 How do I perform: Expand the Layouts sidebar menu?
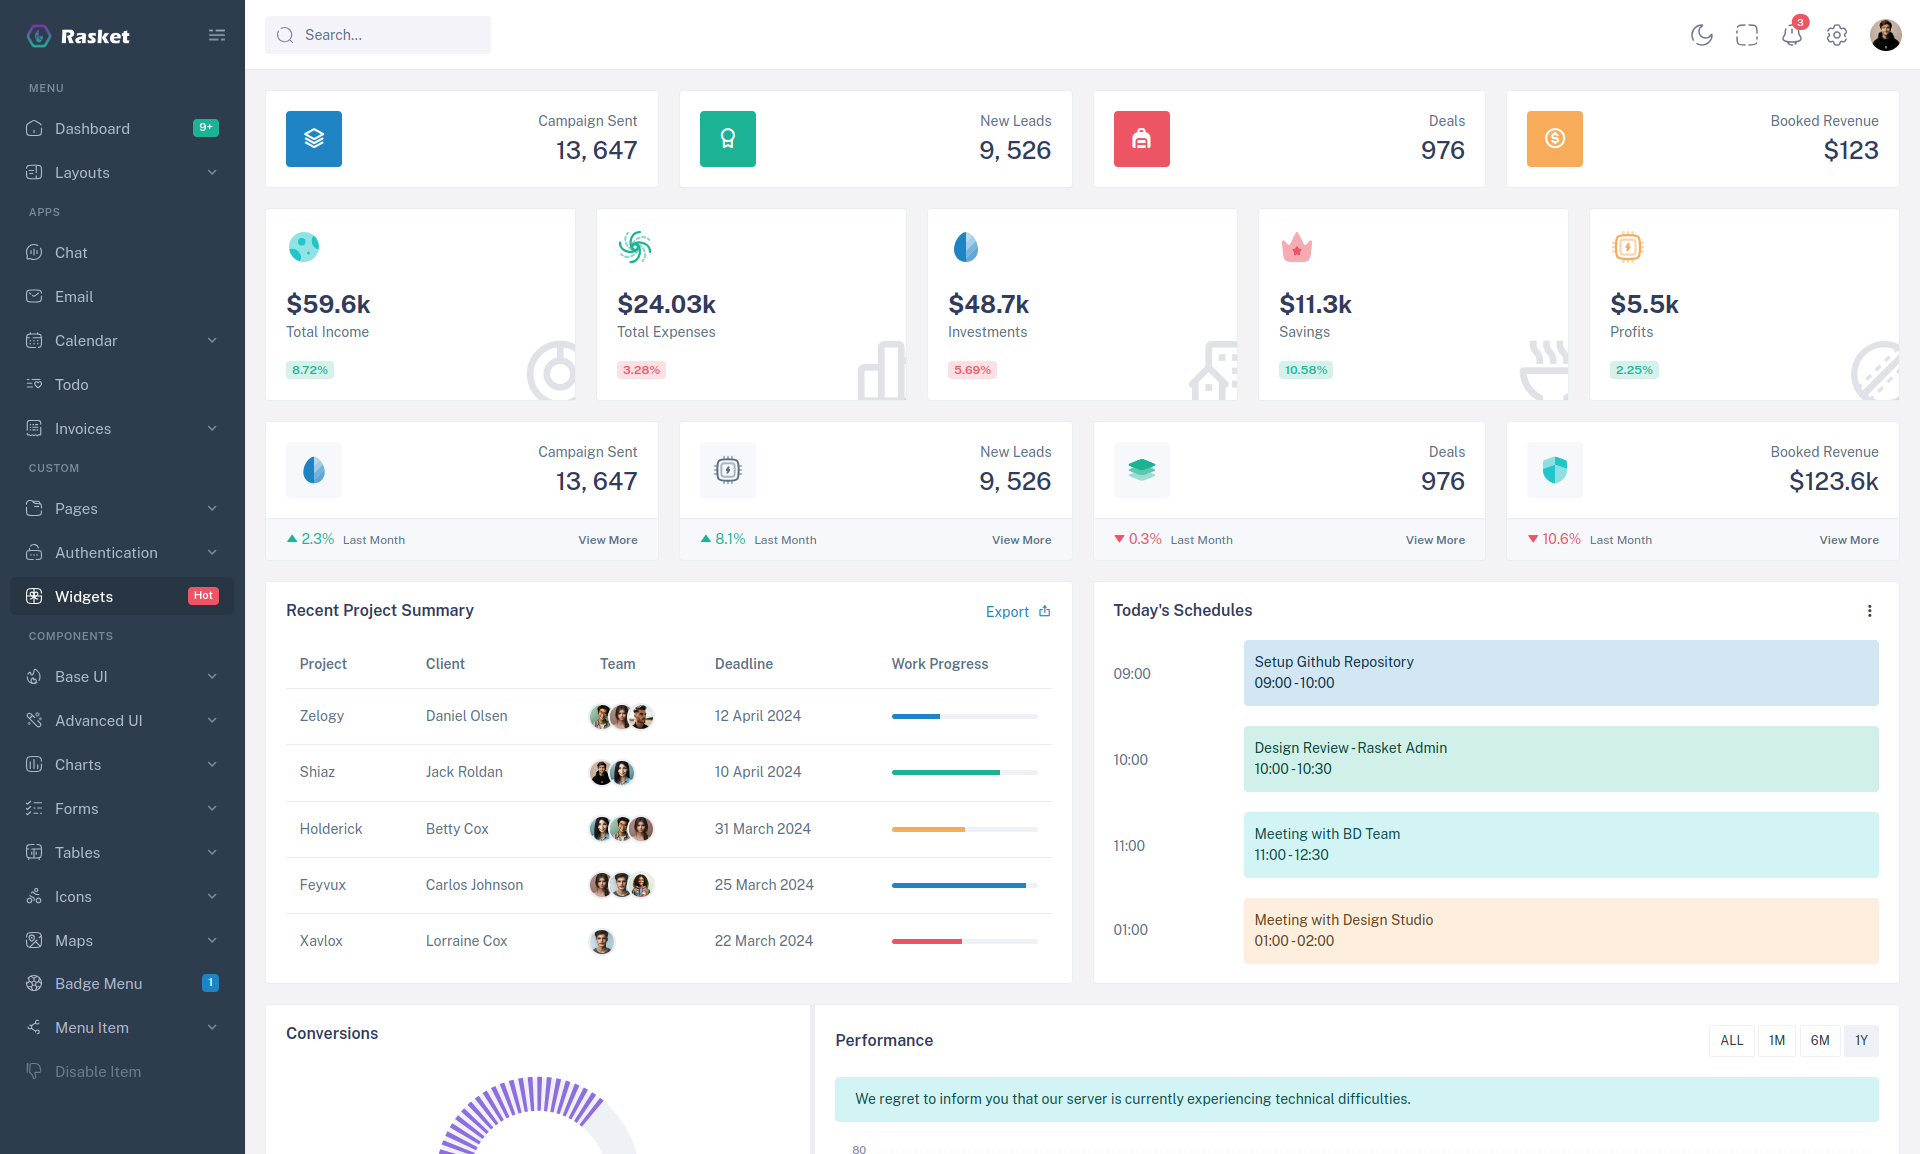point(122,172)
